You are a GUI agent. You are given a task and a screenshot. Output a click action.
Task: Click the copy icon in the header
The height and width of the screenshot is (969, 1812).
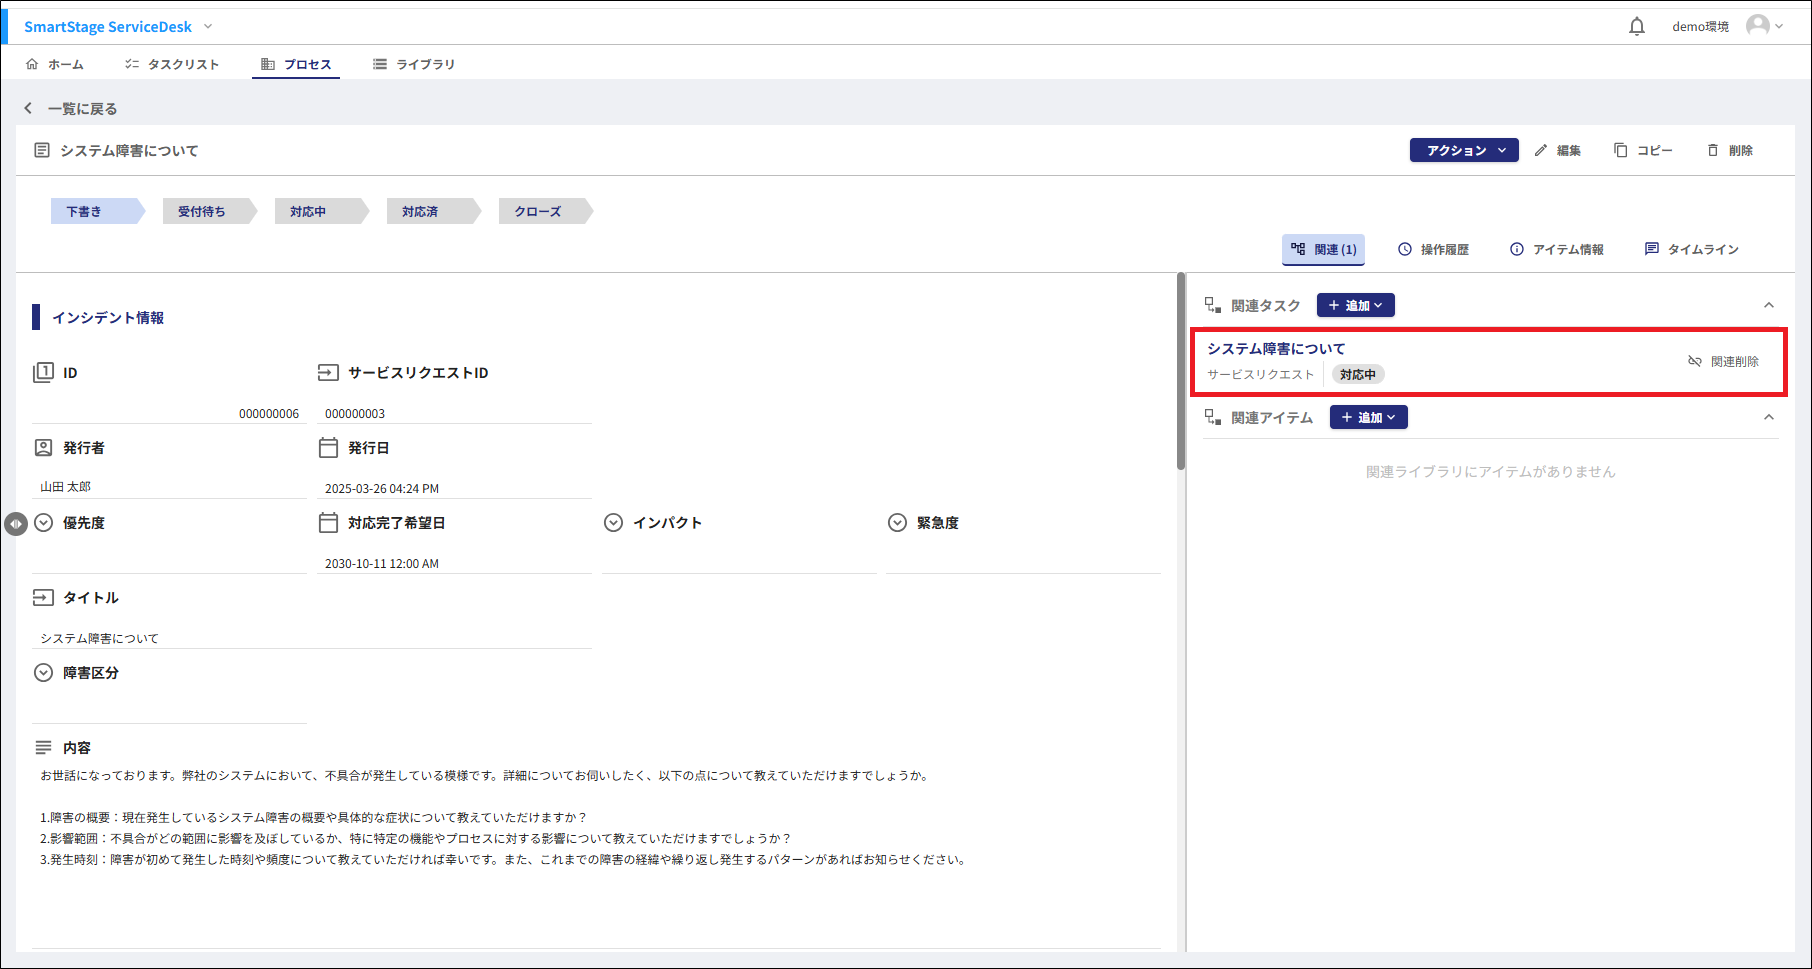pos(1620,150)
